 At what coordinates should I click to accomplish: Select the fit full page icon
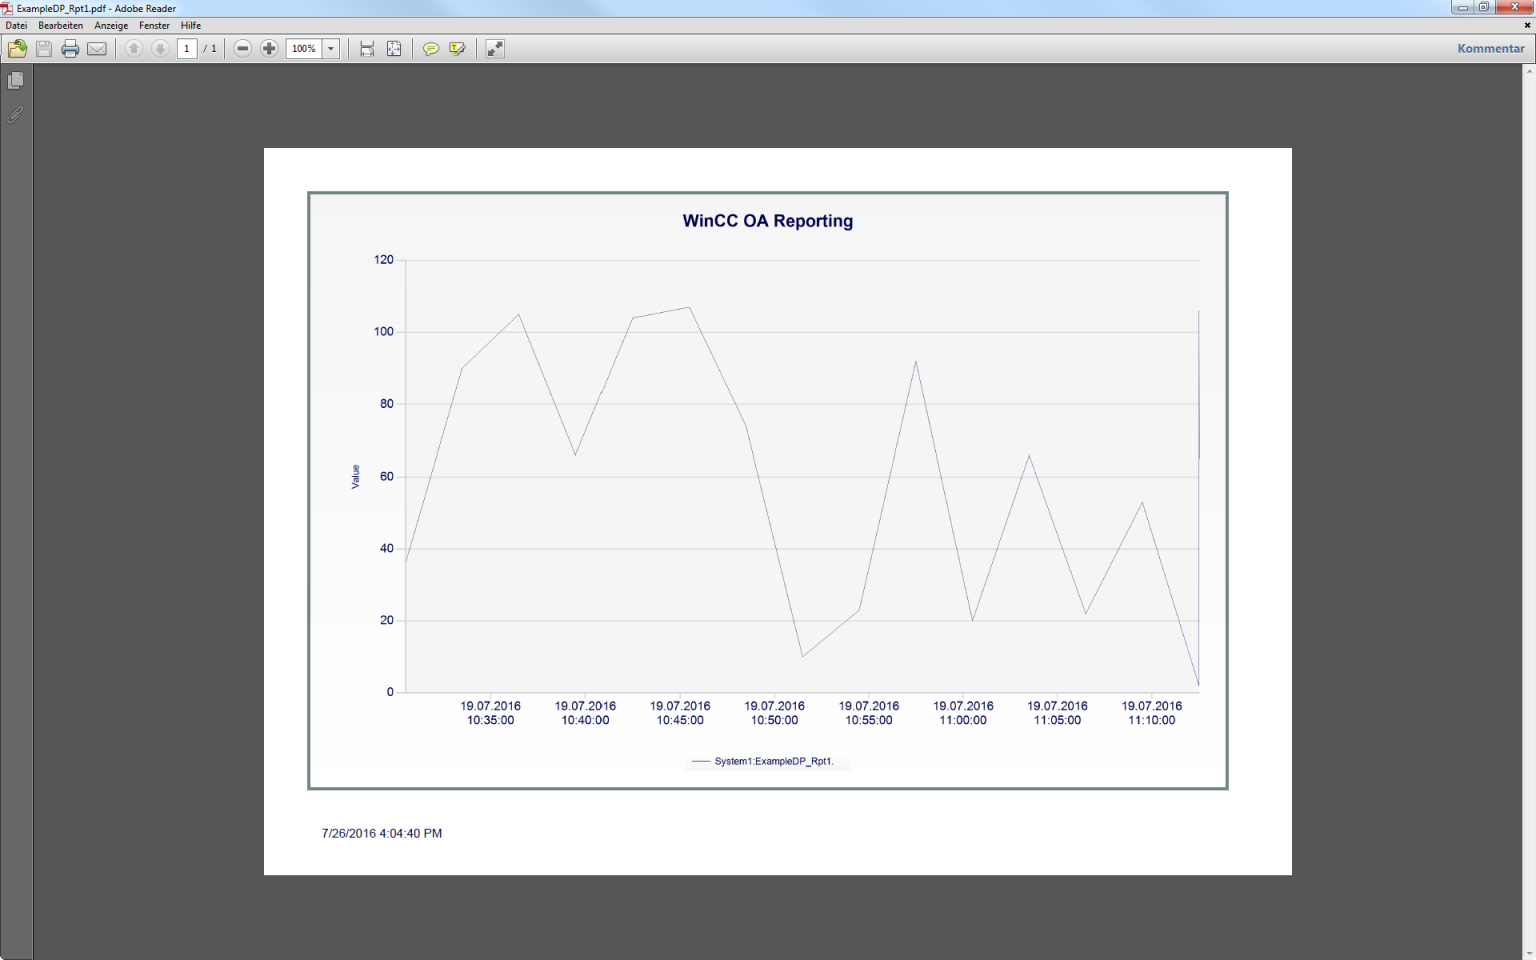394,48
